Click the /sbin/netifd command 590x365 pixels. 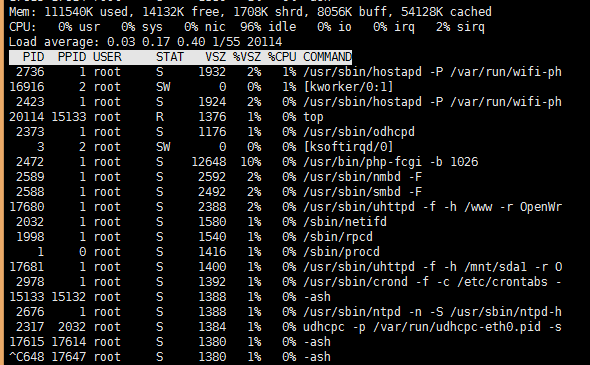(345, 222)
